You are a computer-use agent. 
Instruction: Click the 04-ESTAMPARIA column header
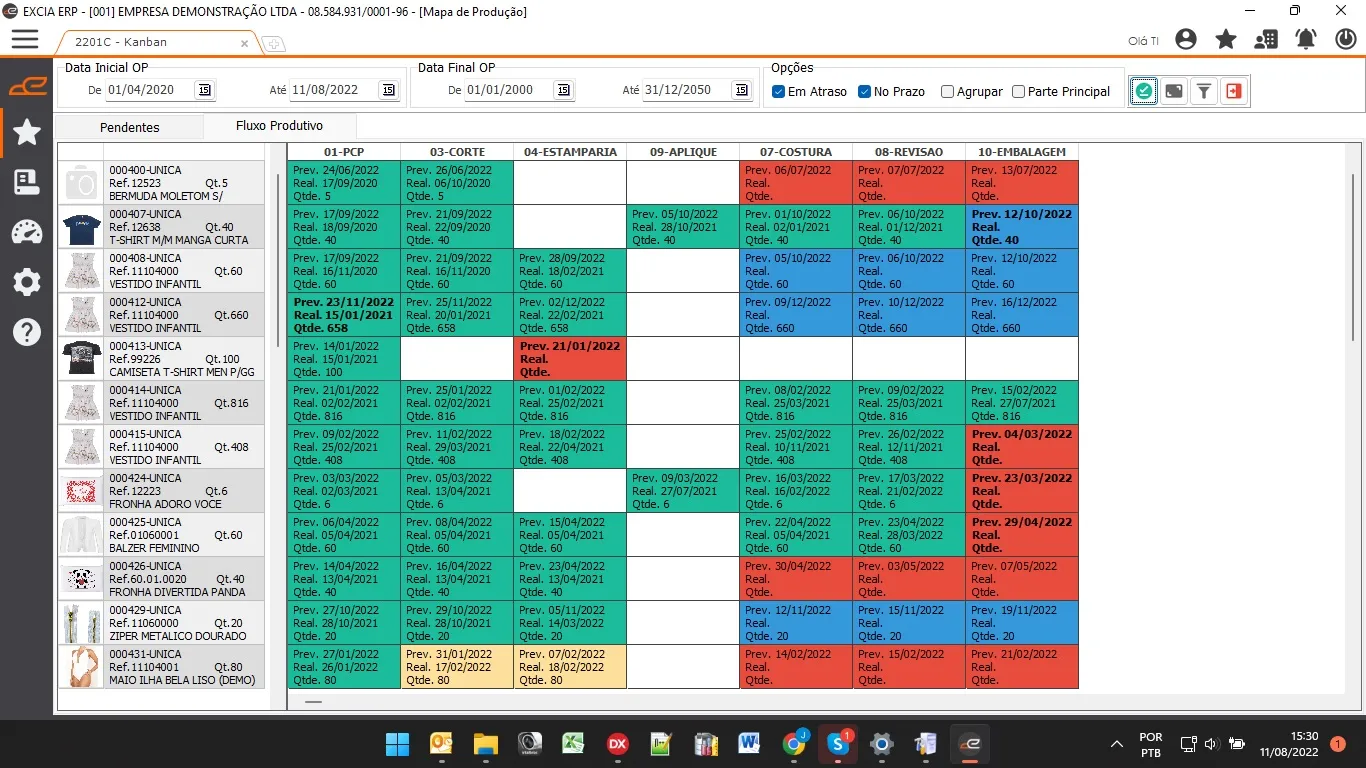point(570,152)
